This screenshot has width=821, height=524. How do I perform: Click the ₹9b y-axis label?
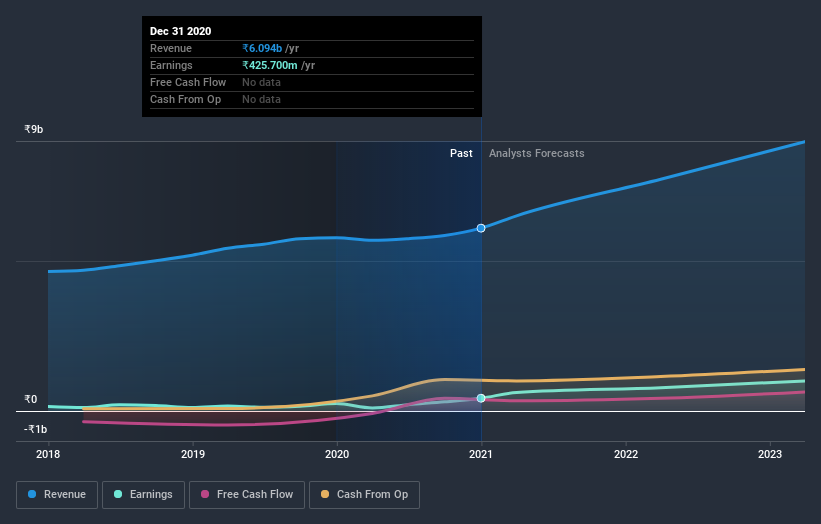pyautogui.click(x=34, y=129)
